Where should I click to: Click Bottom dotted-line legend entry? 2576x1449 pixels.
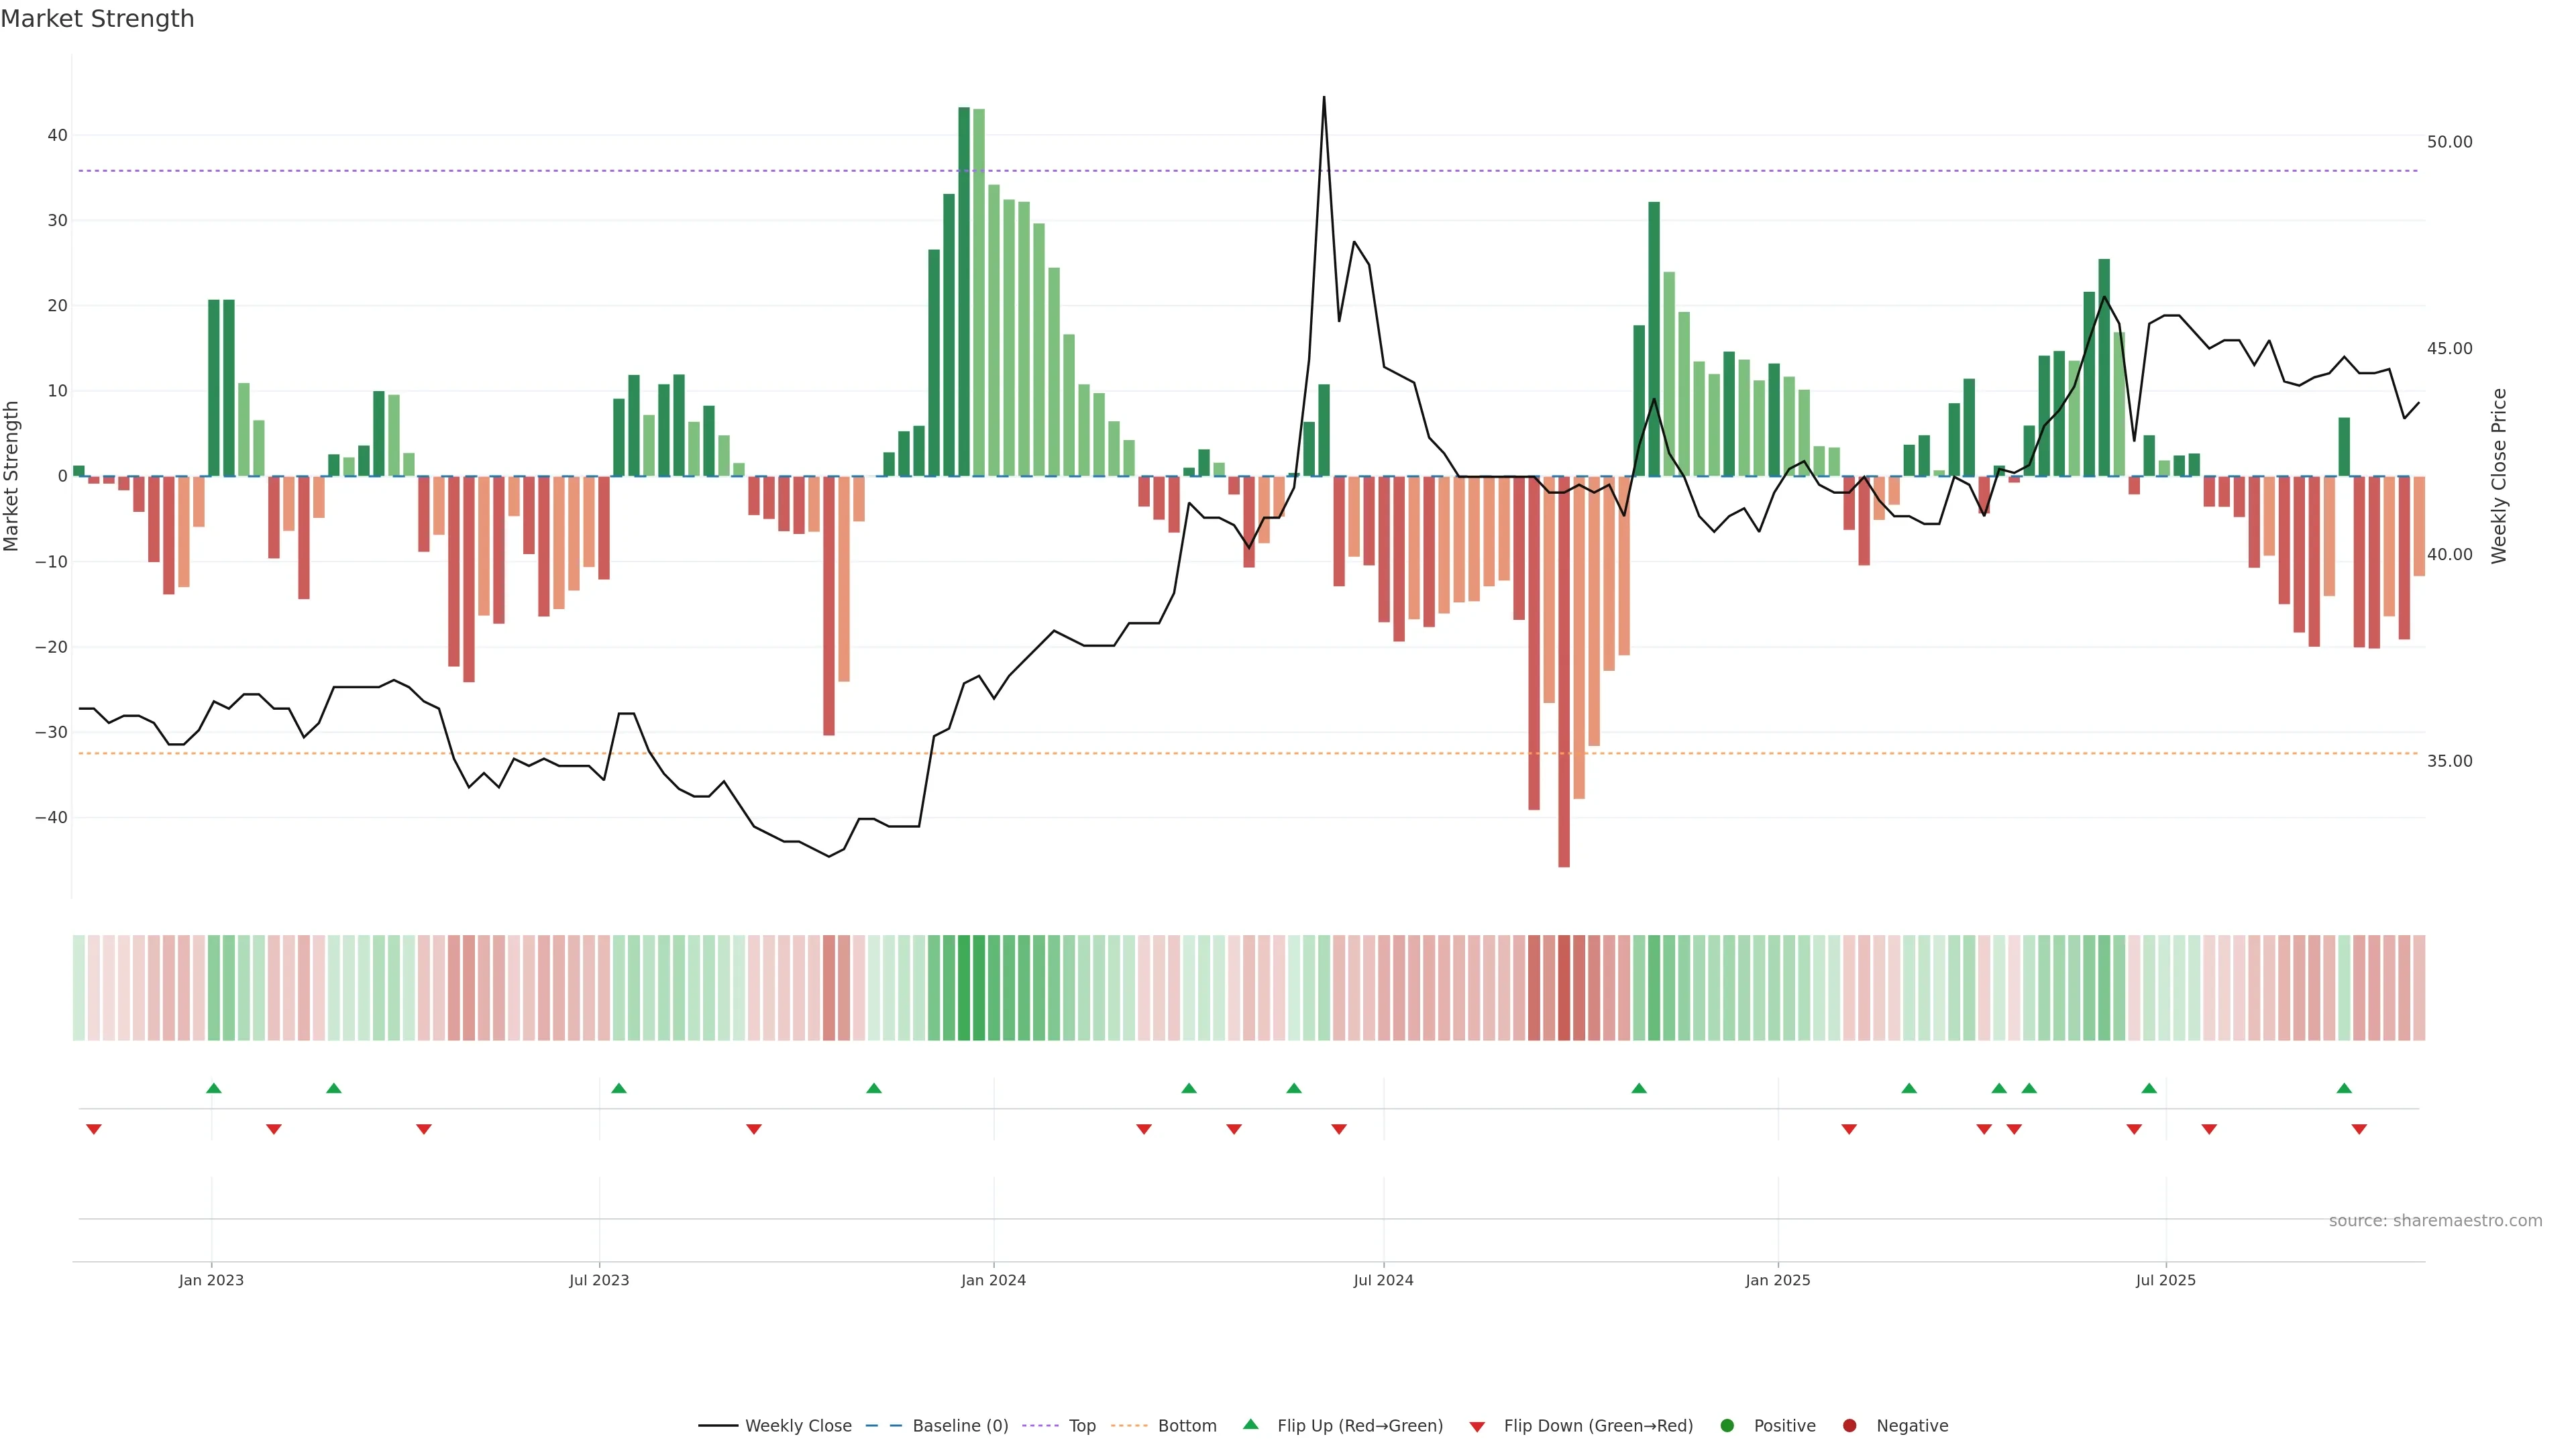[x=1186, y=1426]
